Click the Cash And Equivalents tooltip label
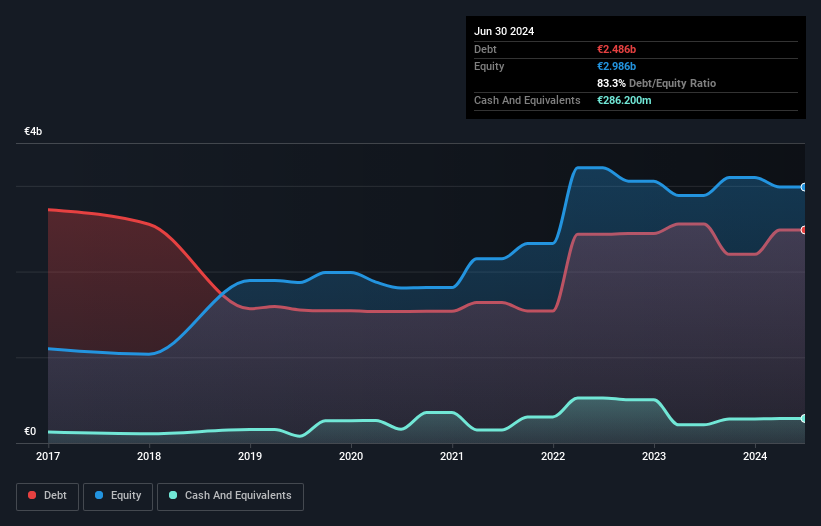The image size is (821, 526). click(527, 100)
